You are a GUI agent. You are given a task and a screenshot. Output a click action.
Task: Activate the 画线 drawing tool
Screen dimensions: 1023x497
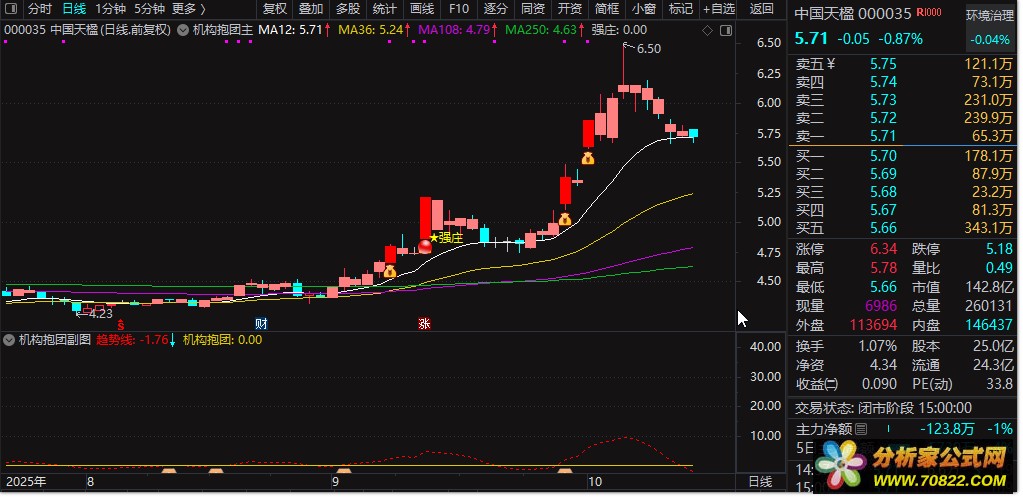pyautogui.click(x=422, y=8)
